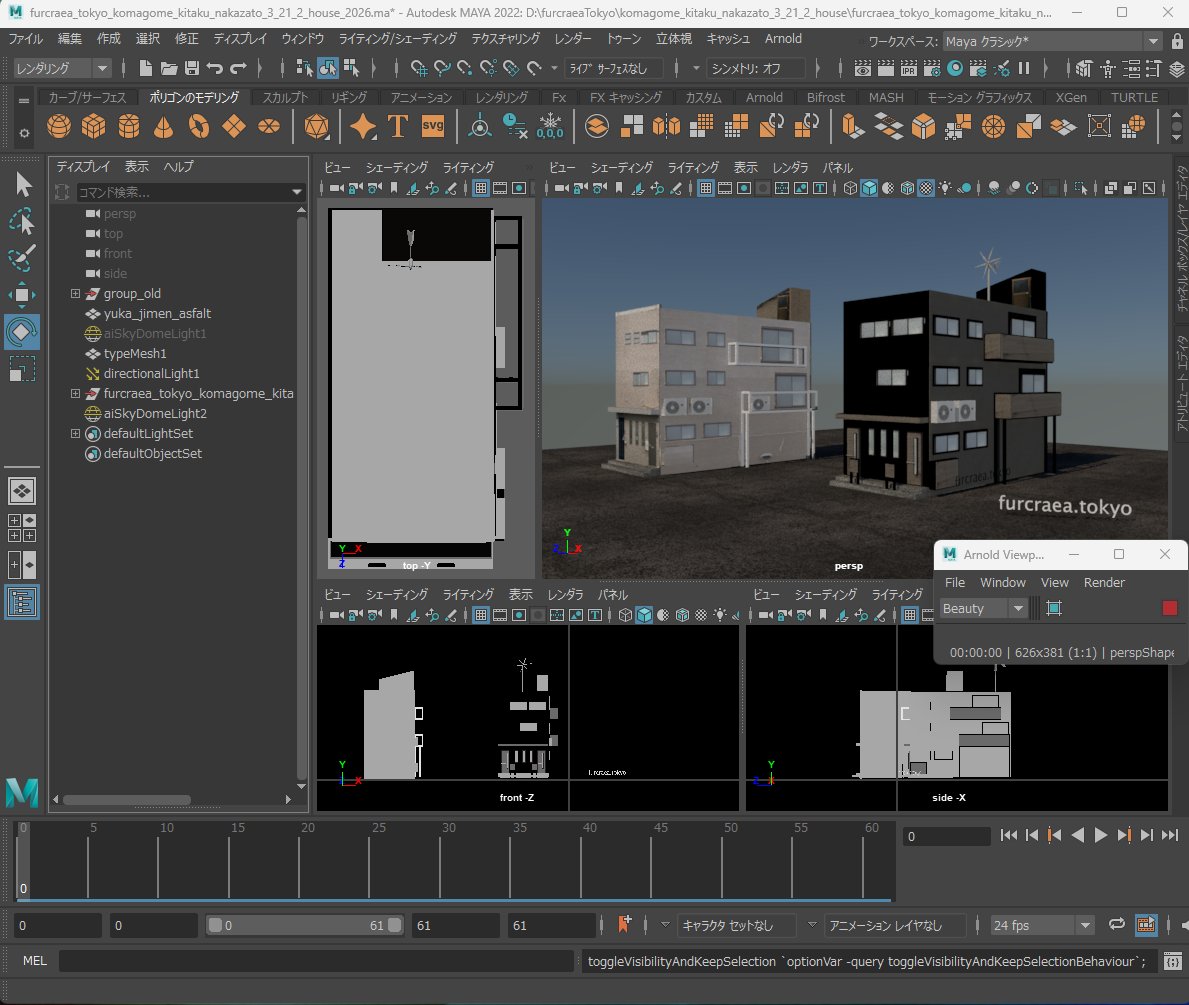
Task: Toggle playback loop mode button
Action: [1117, 925]
